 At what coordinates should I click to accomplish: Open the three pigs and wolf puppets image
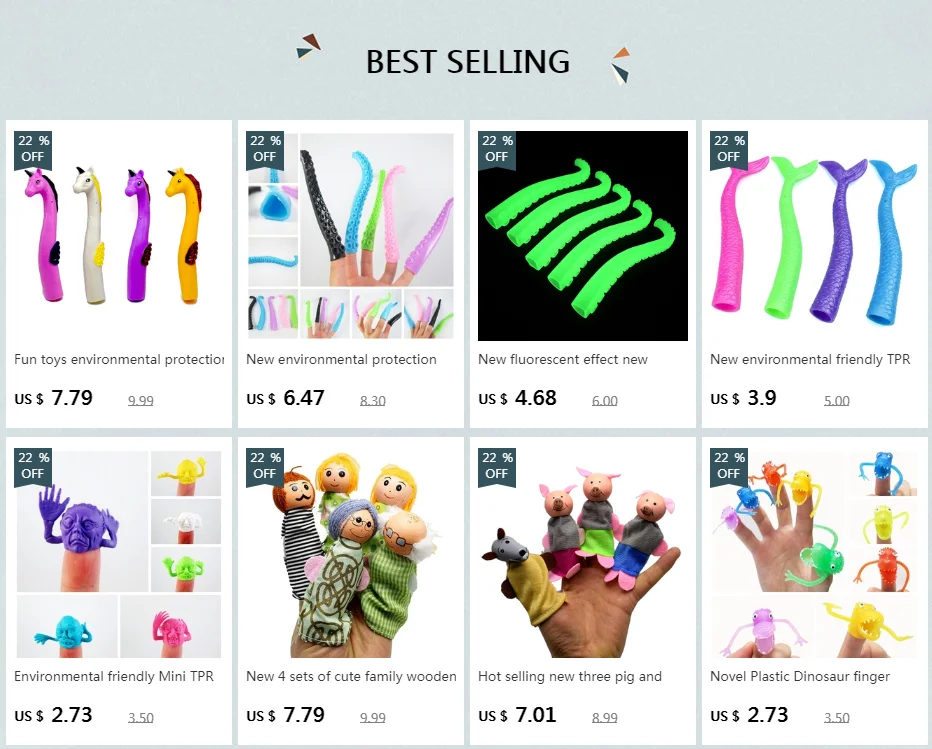pos(582,553)
